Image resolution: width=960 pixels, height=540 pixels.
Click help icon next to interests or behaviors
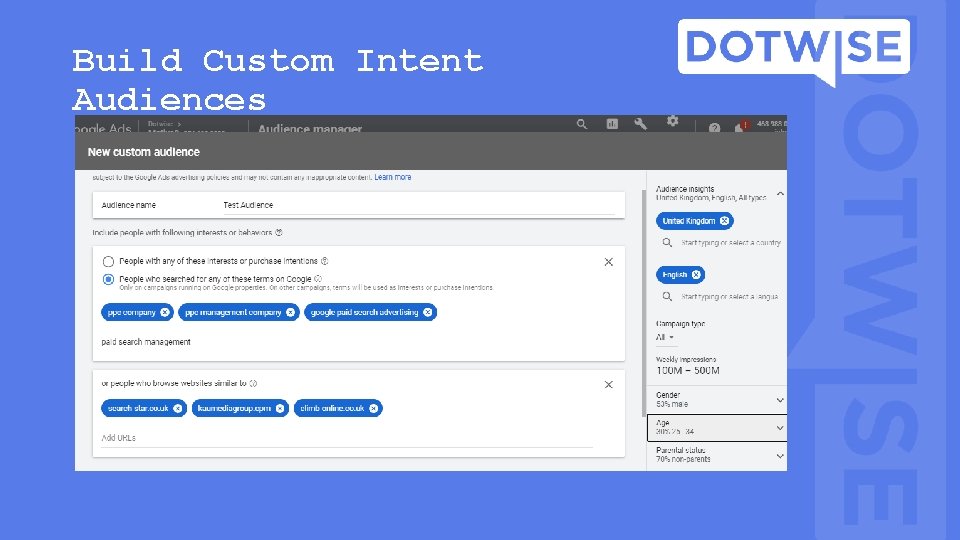click(x=279, y=233)
